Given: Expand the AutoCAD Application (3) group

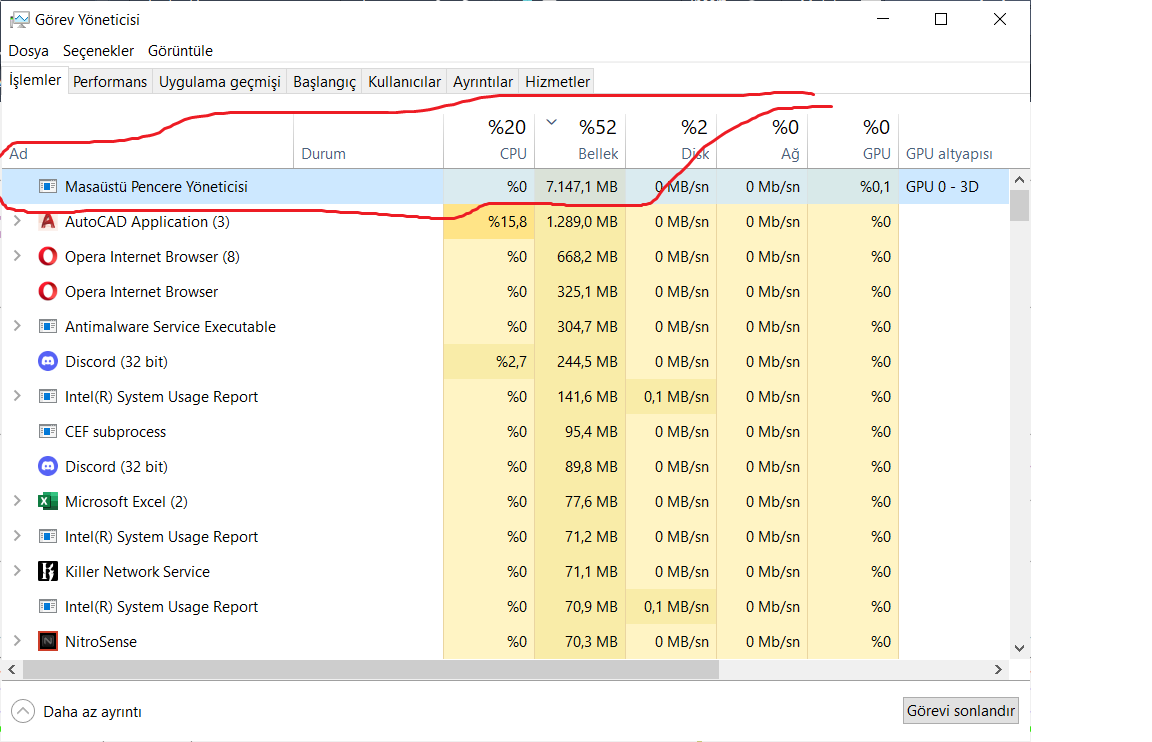Looking at the screenshot, I should pos(17,221).
